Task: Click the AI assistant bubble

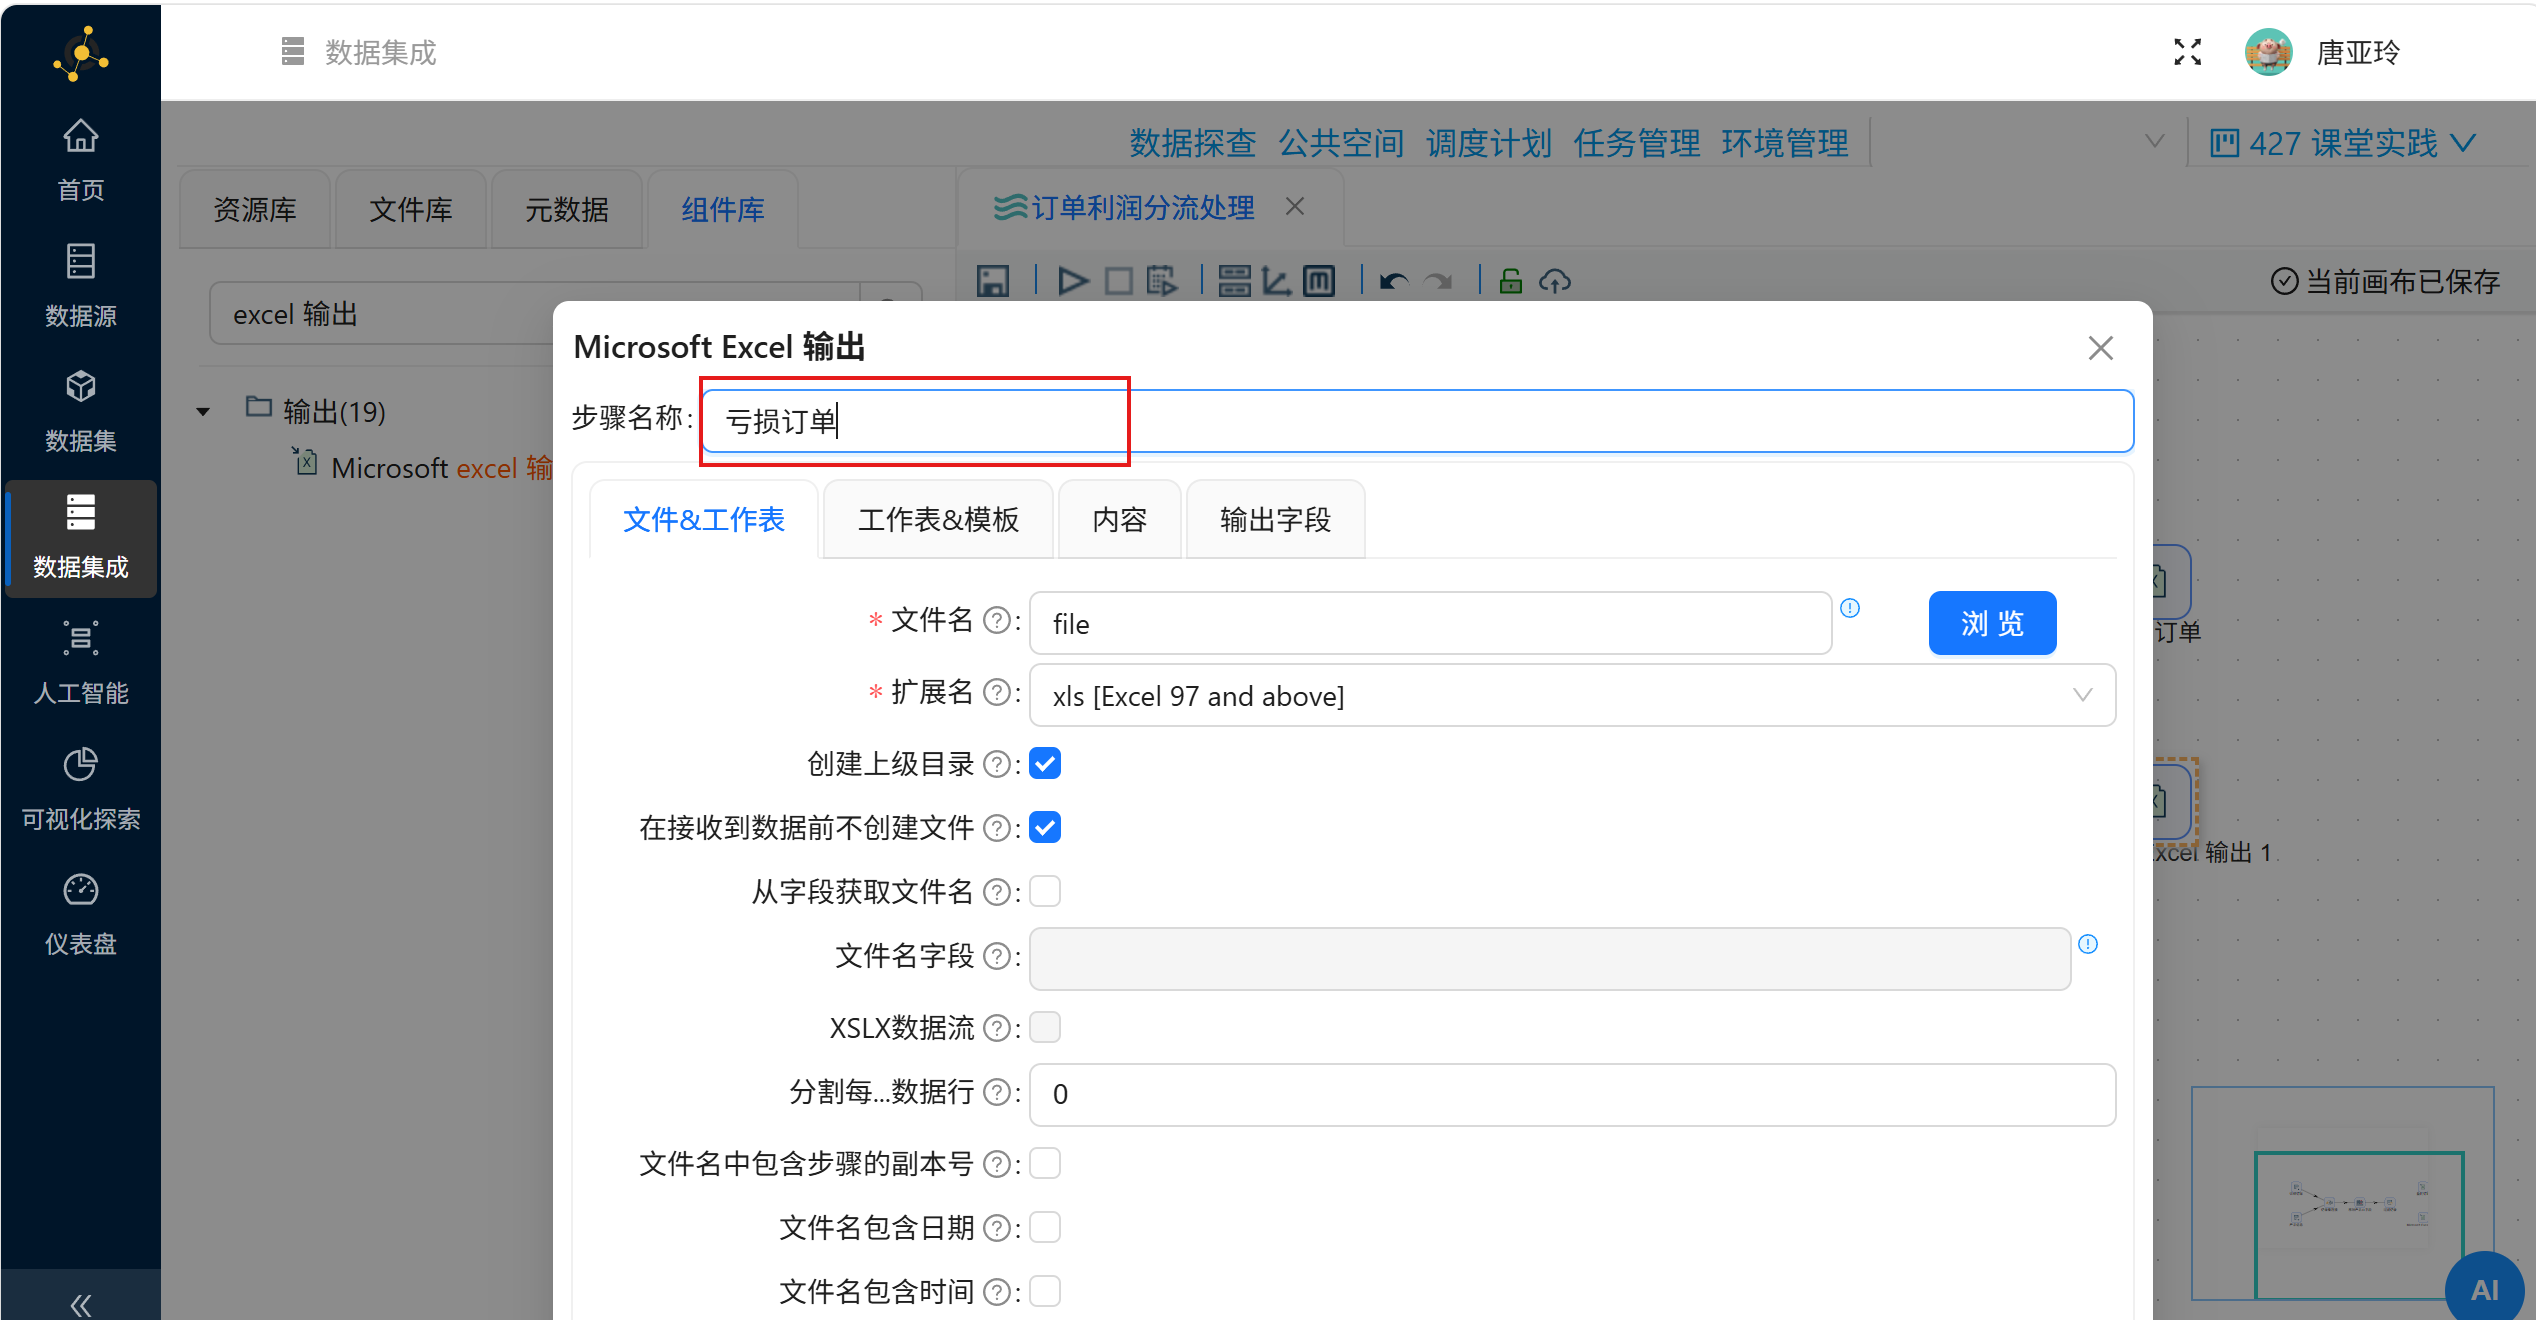Action: (x=2484, y=1290)
